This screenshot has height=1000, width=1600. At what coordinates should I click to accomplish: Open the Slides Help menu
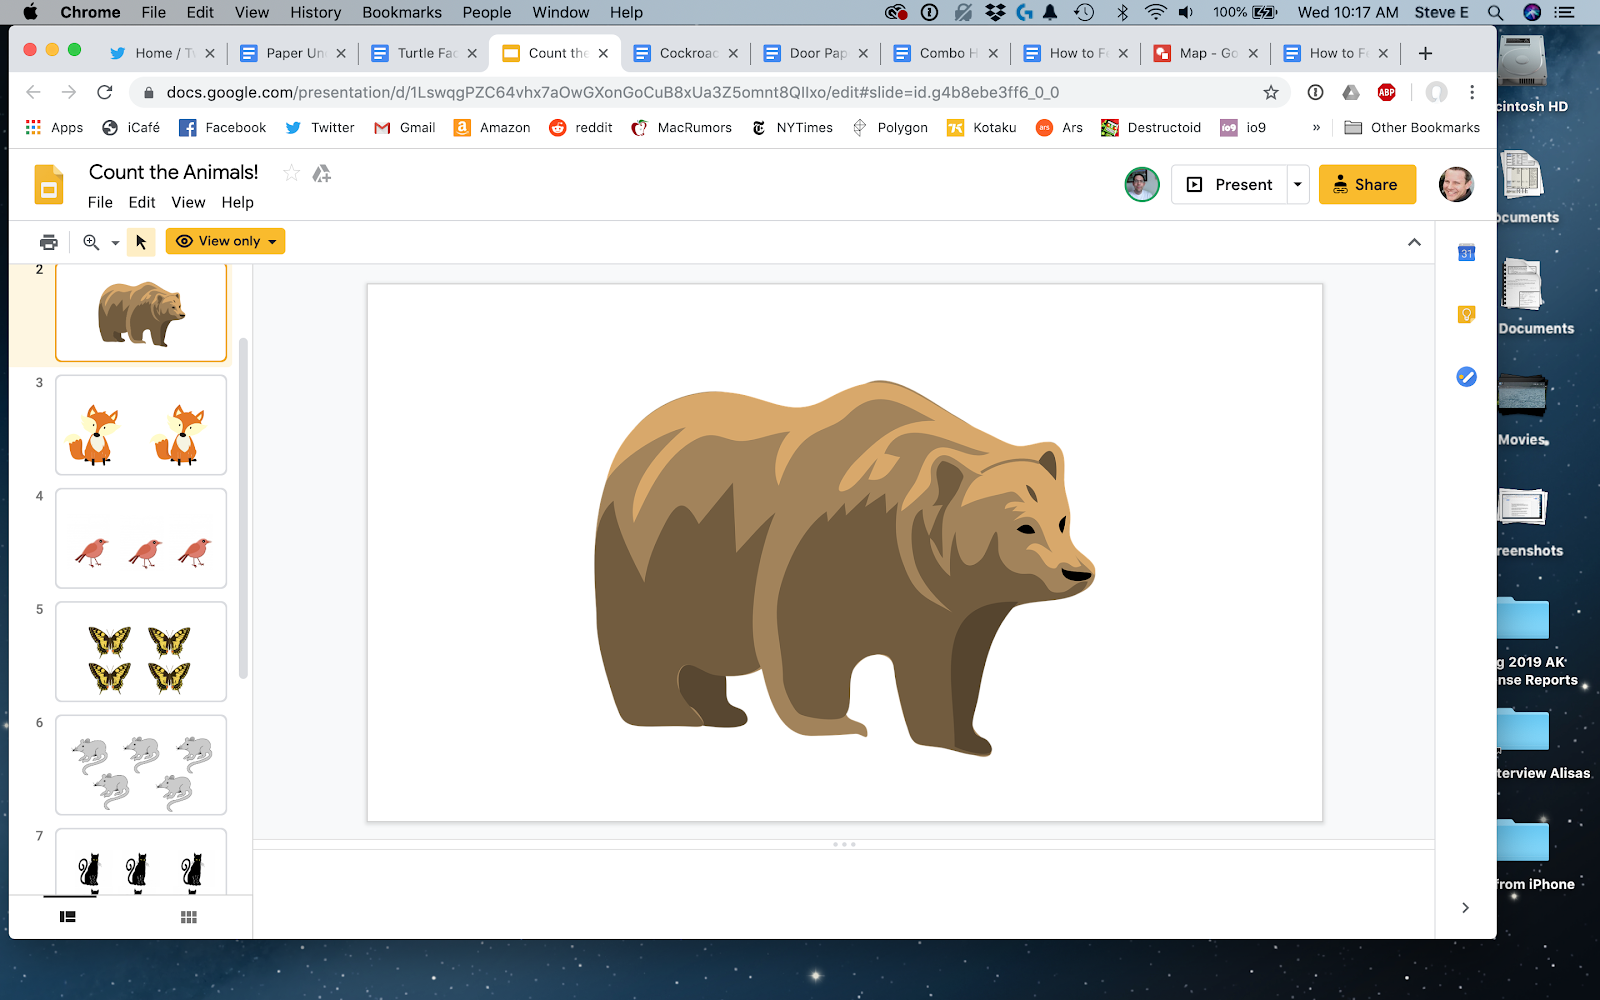point(238,202)
